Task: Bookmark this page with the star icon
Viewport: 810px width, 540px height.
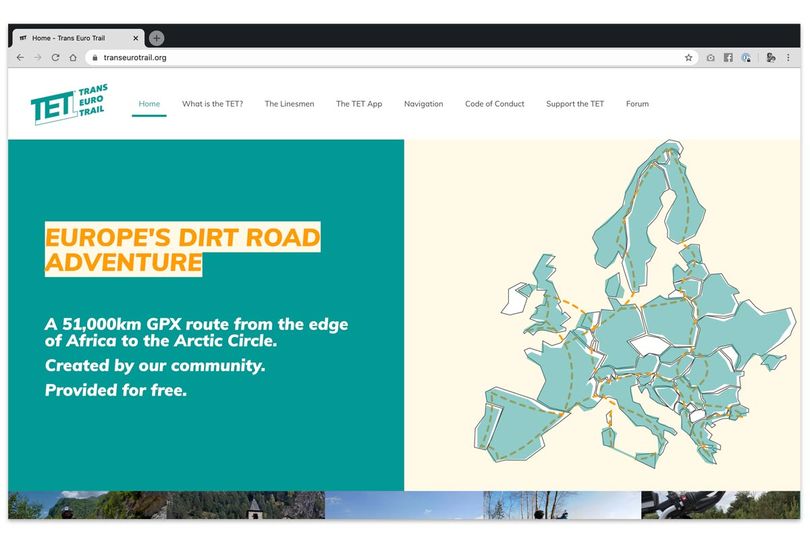Action: click(x=688, y=57)
